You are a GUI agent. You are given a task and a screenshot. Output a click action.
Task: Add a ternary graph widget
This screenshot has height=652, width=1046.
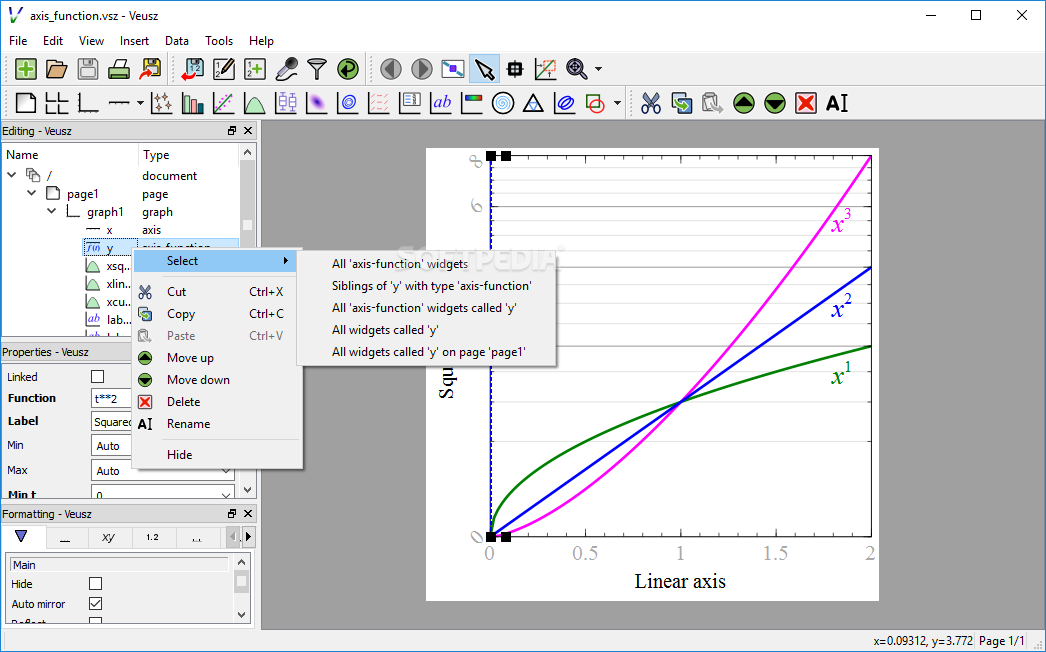pos(534,103)
